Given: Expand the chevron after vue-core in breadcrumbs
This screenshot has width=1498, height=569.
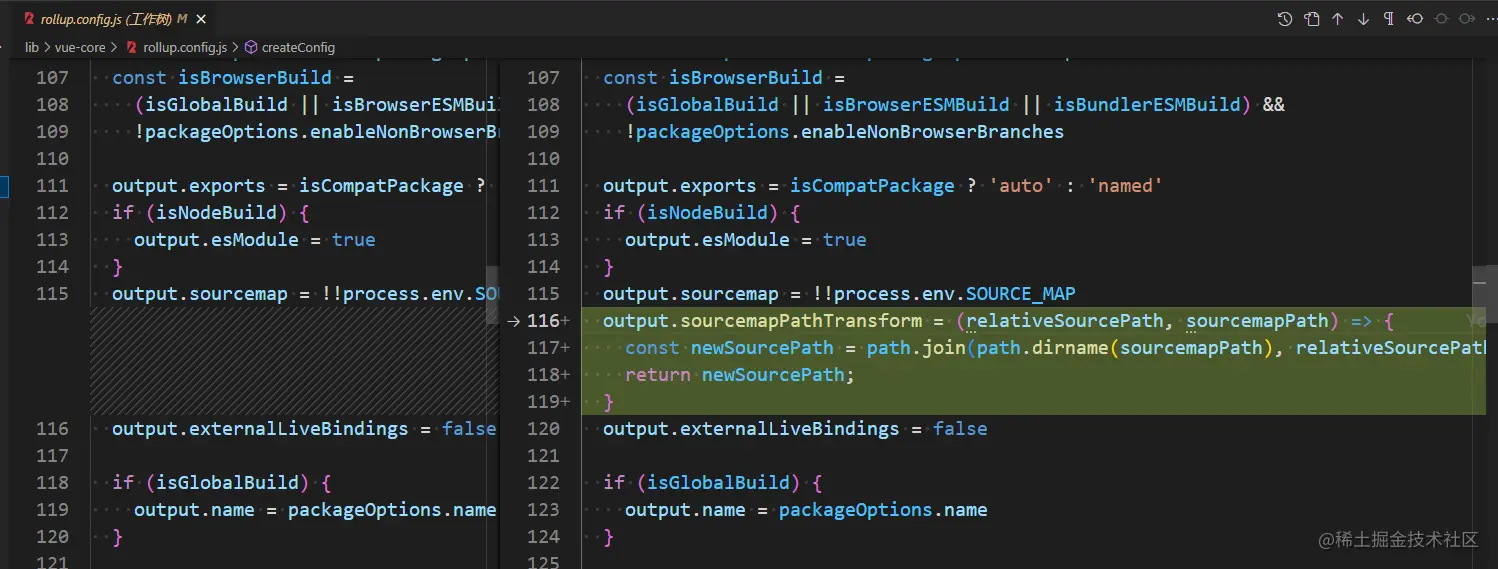Looking at the screenshot, I should [114, 47].
